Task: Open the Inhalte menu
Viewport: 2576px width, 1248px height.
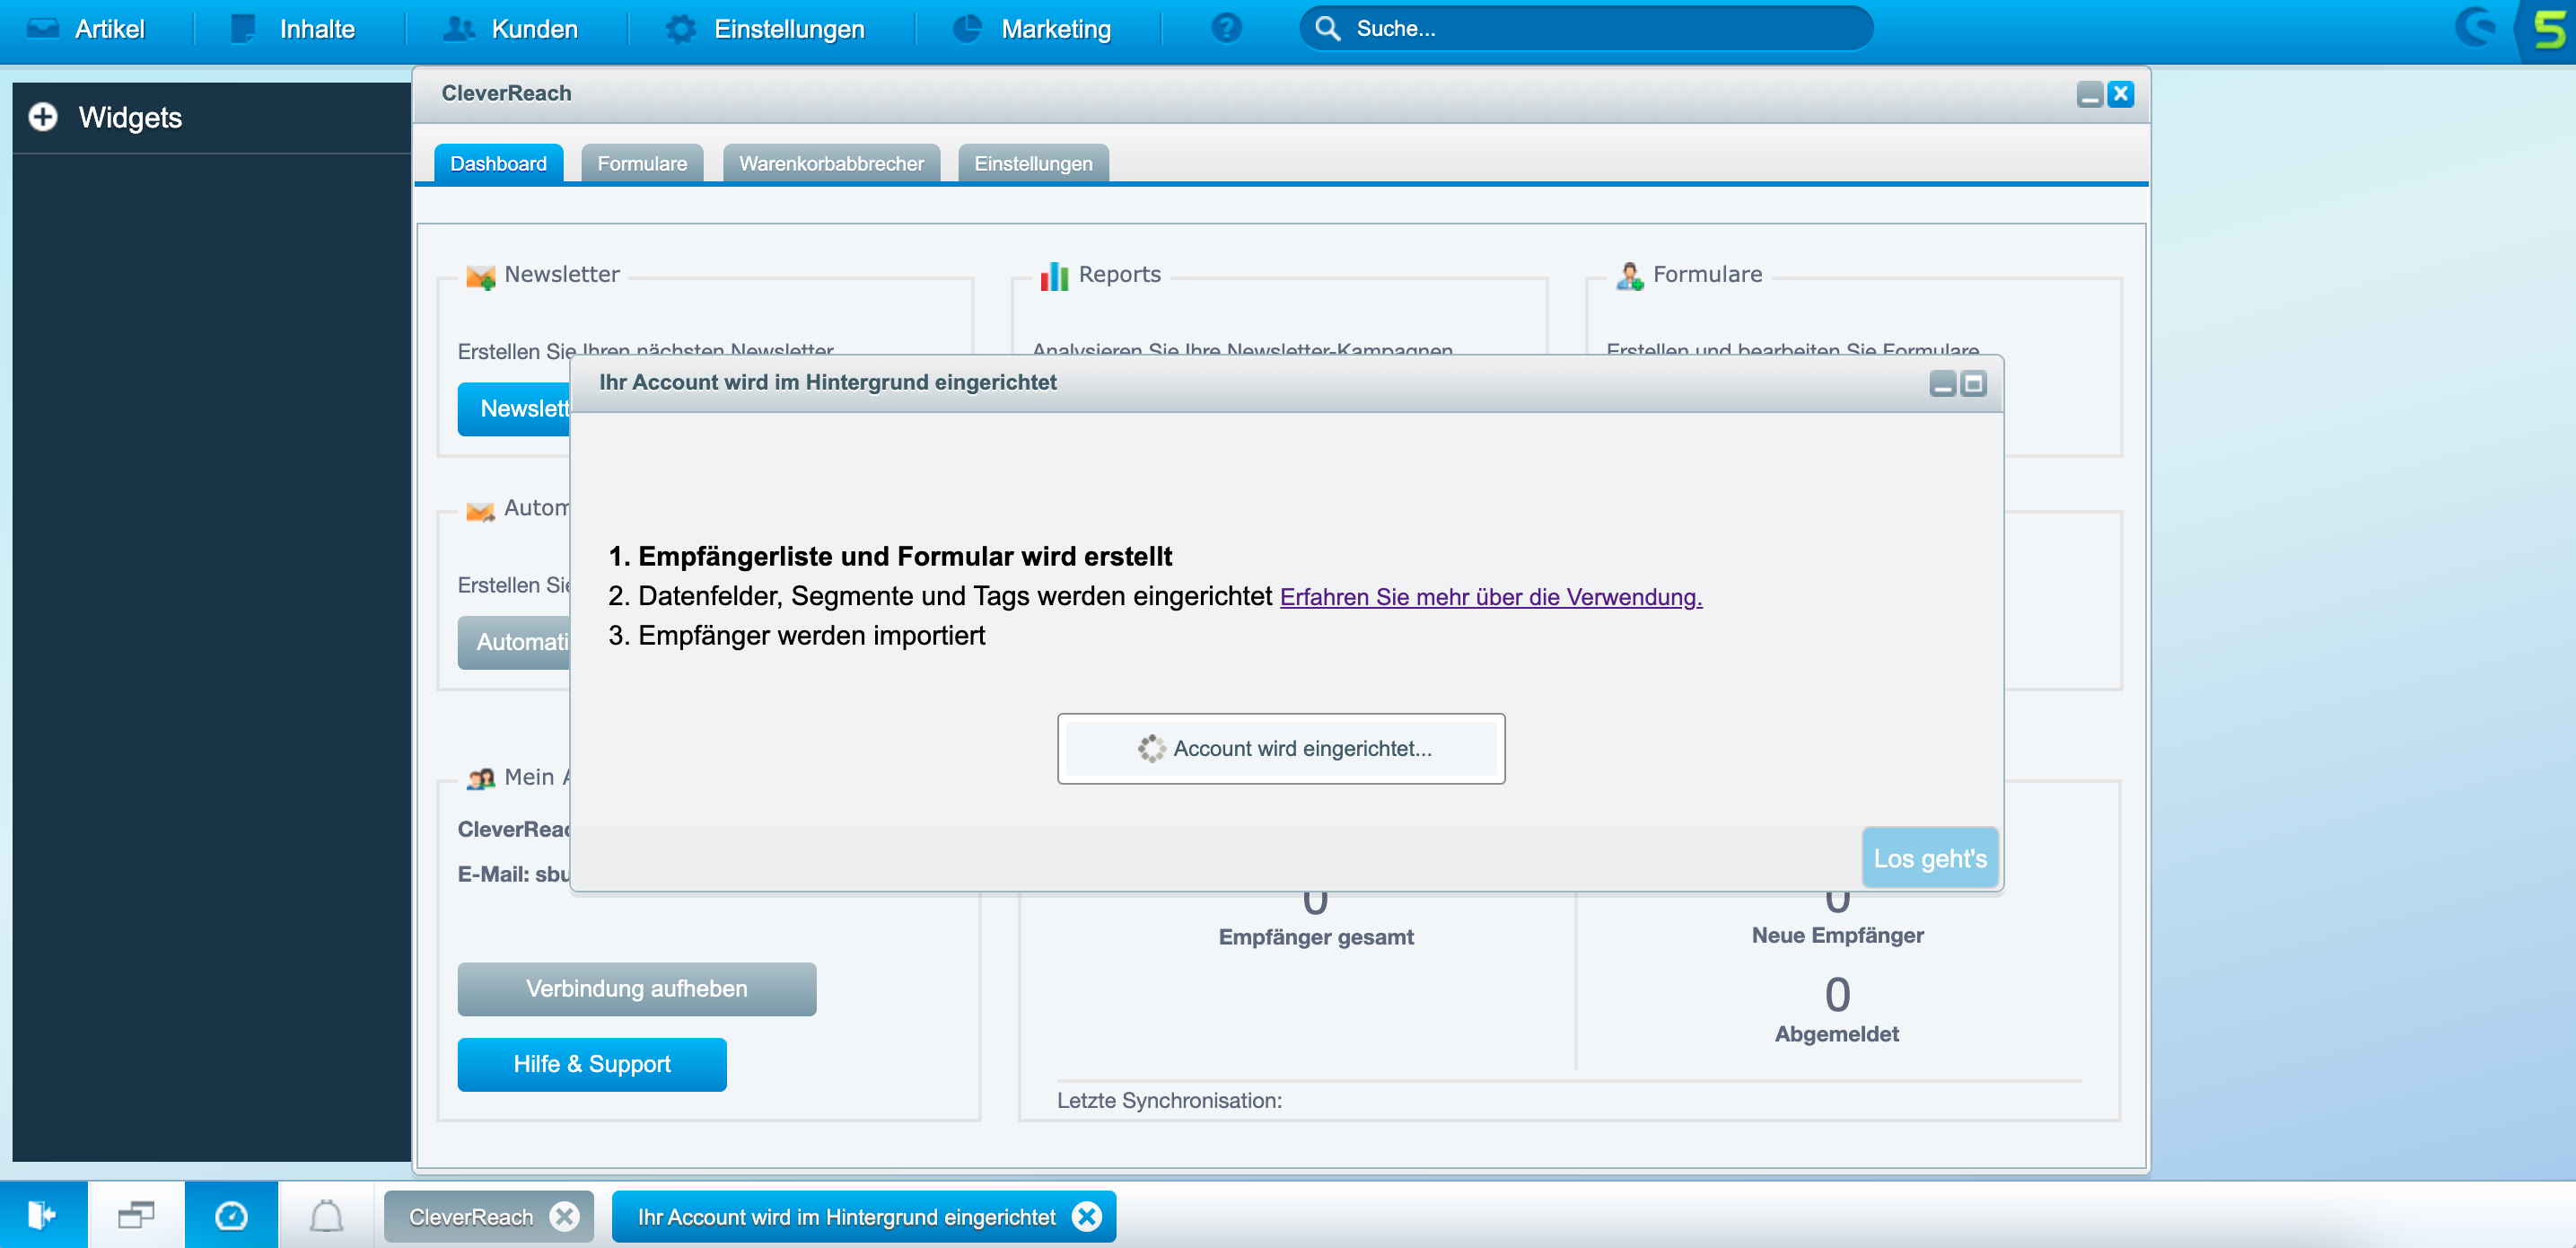Action: click(293, 29)
